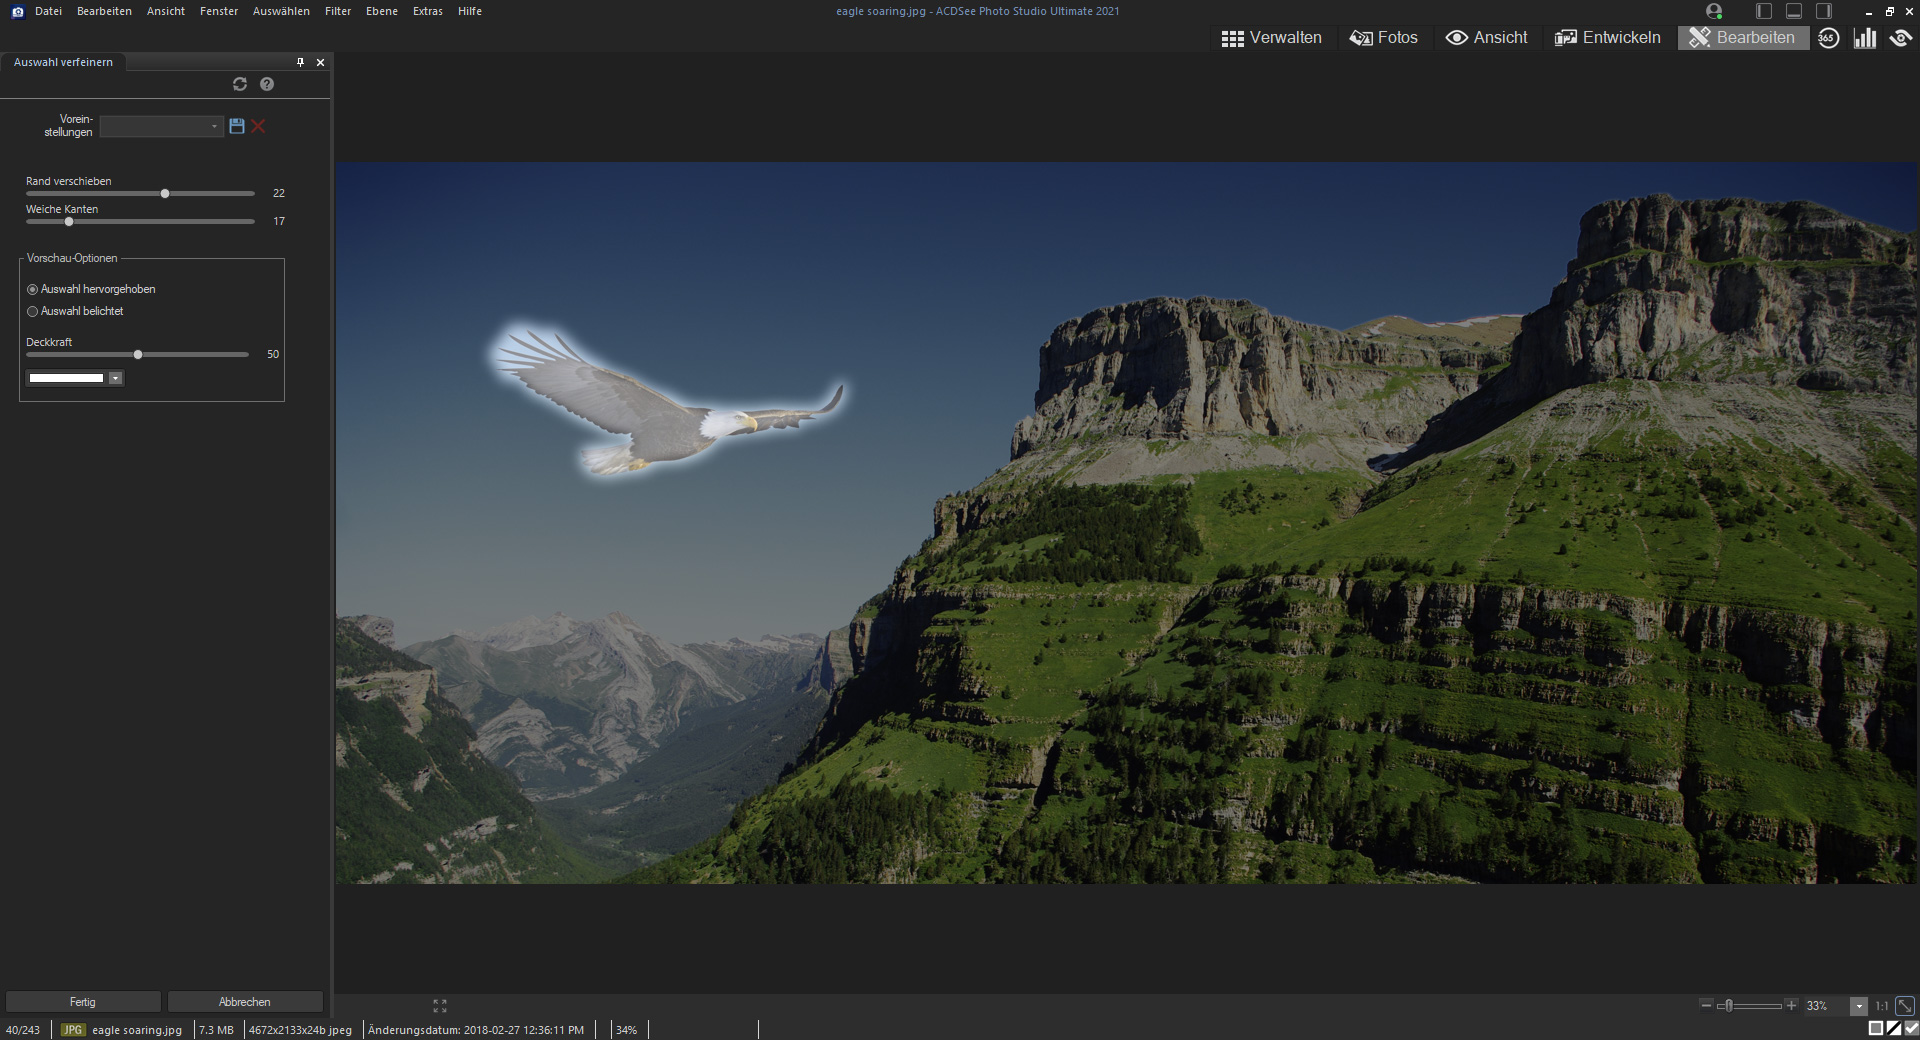Open the overlay color dropdown arrow

pos(116,378)
